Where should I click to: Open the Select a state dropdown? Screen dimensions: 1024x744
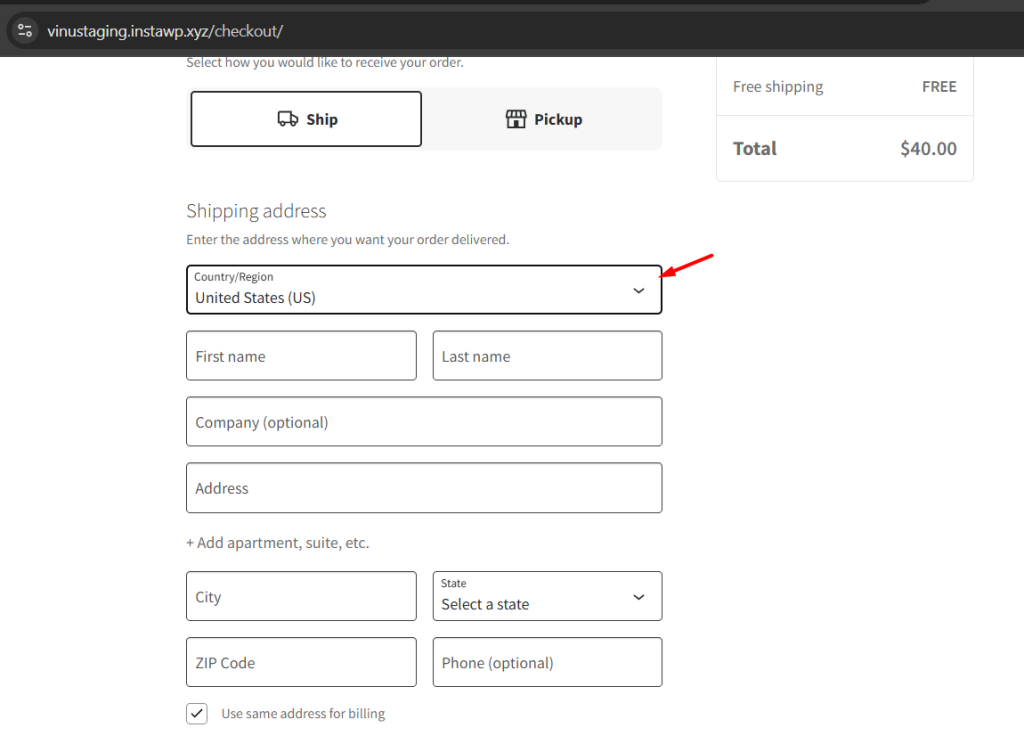click(547, 596)
